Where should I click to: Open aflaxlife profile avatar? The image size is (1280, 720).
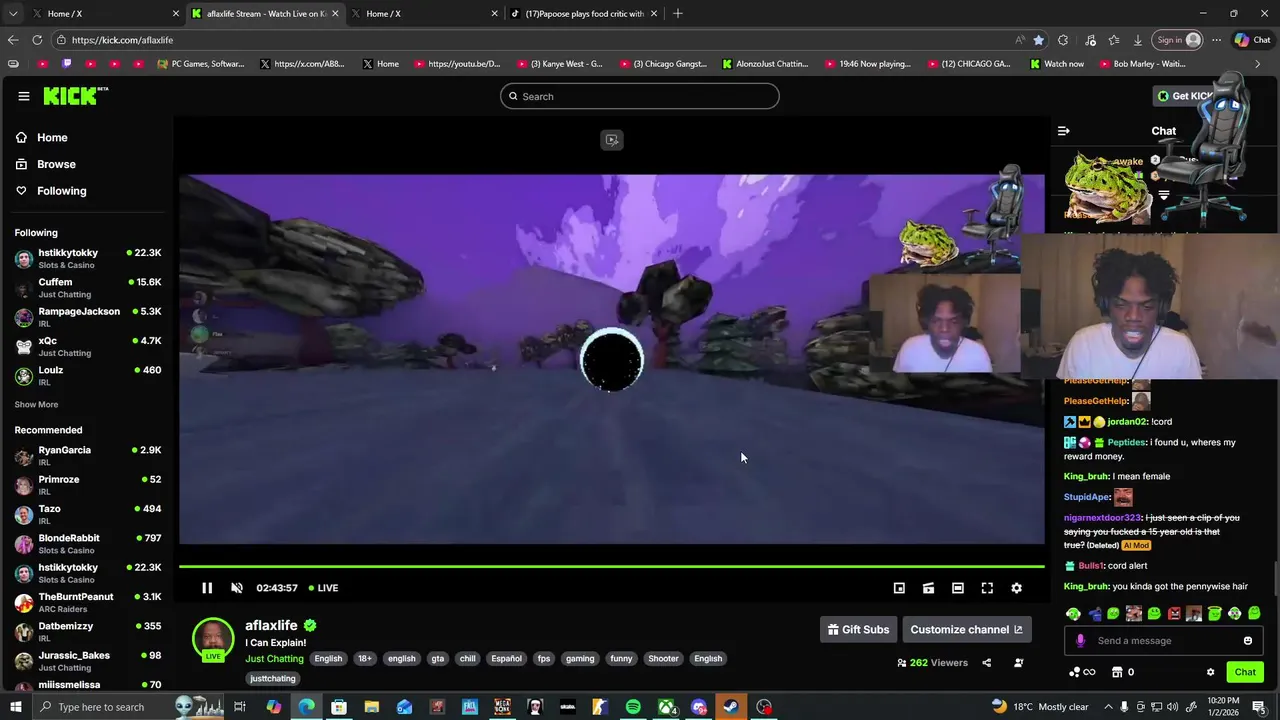coord(213,640)
